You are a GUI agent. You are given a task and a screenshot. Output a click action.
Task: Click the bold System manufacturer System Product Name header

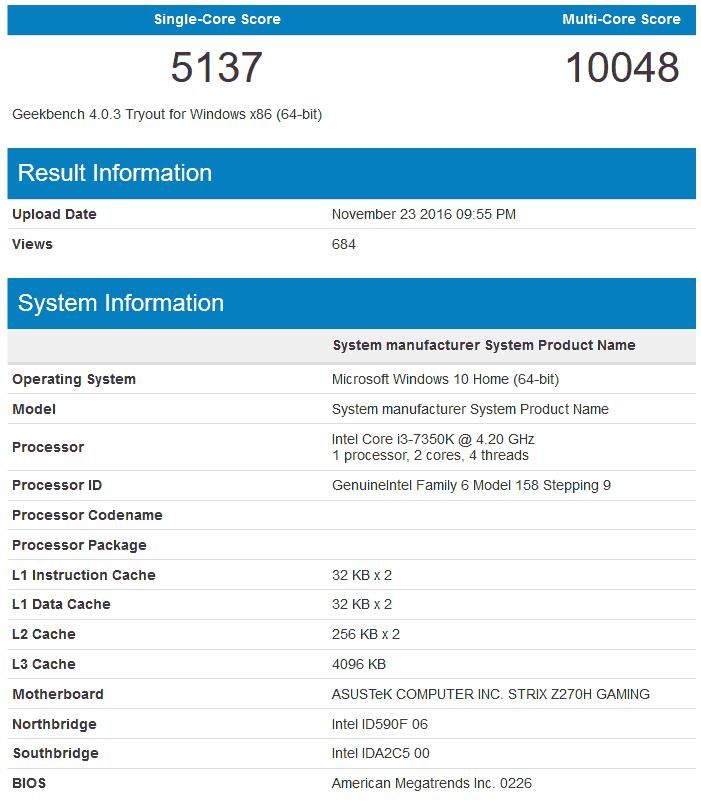tap(484, 345)
